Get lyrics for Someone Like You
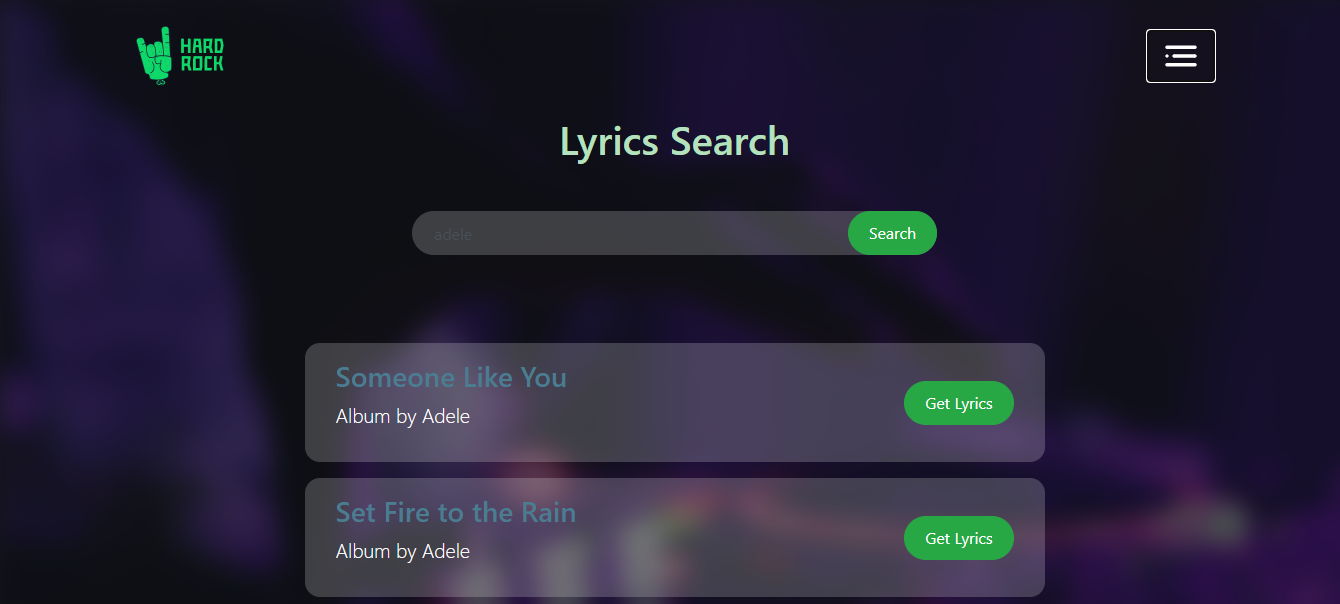The width and height of the screenshot is (1340, 604). (959, 403)
